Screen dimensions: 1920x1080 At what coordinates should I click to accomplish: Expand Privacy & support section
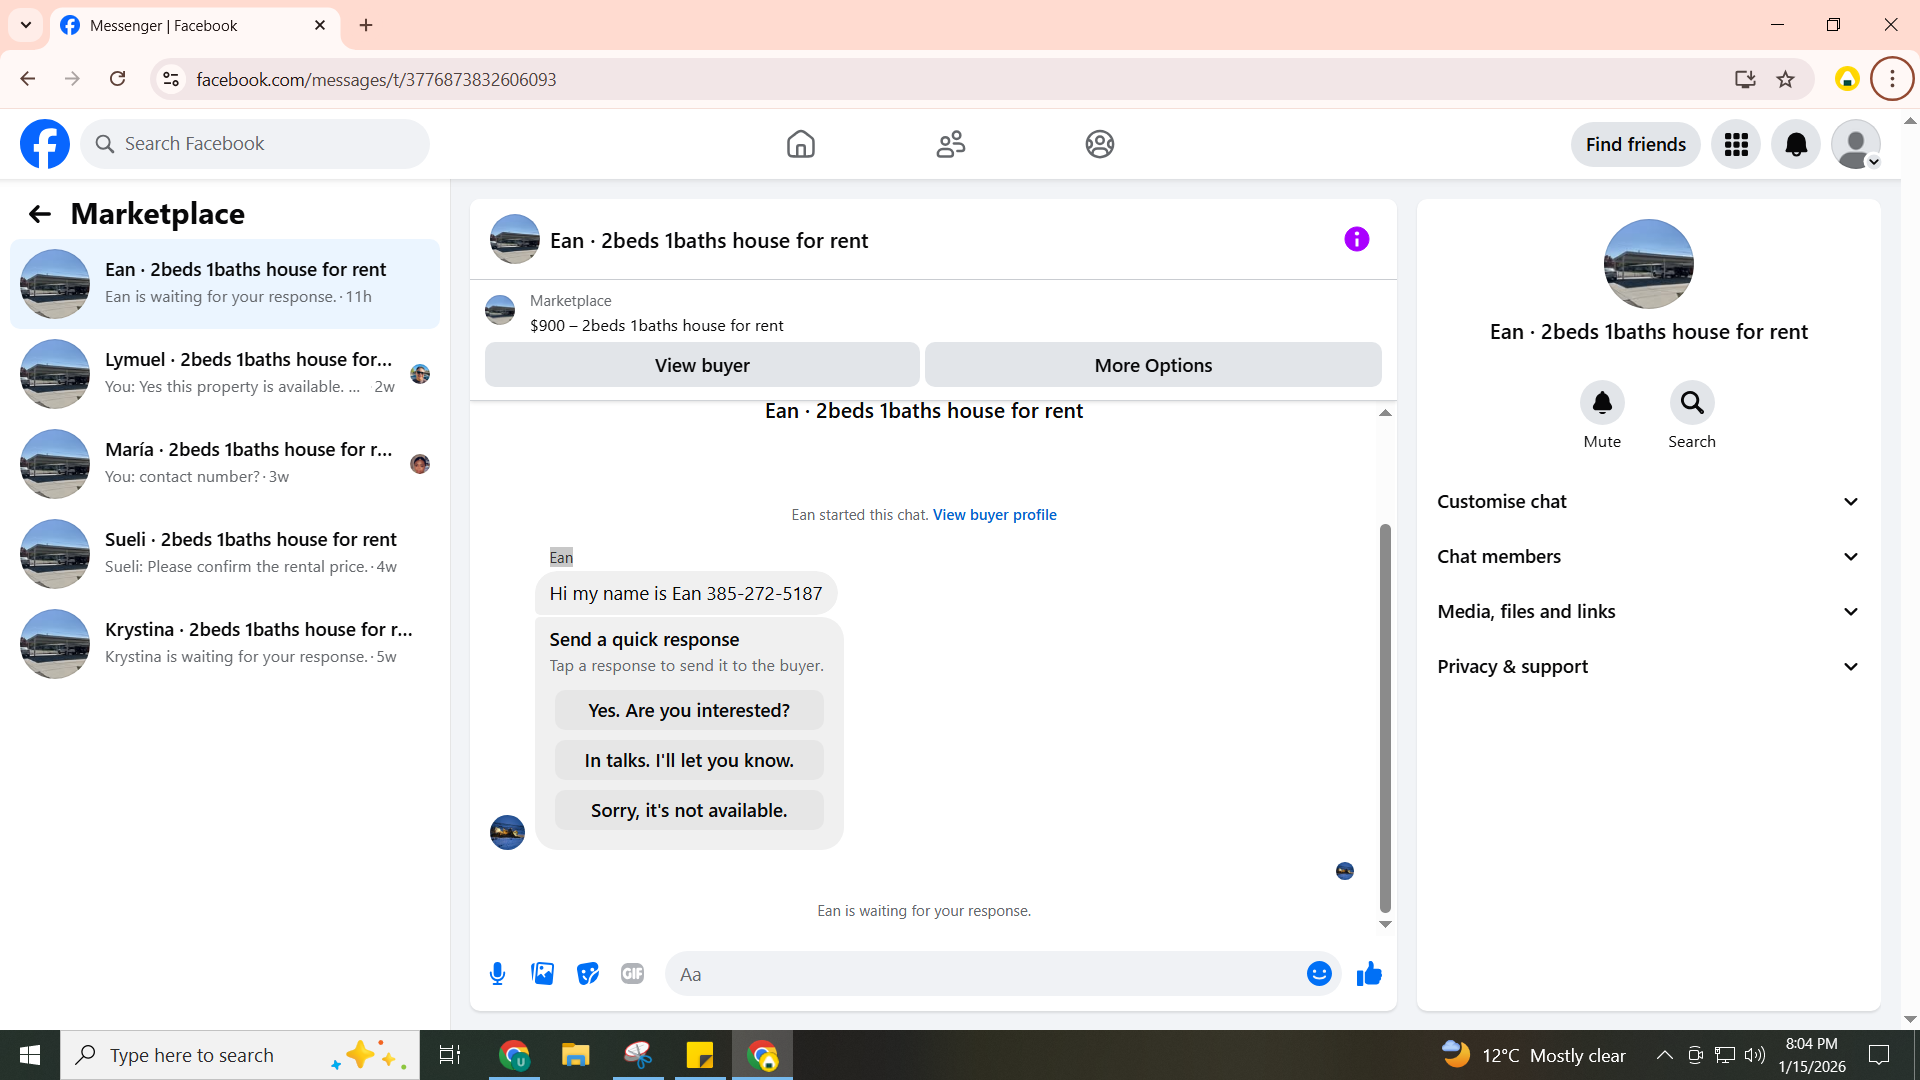(1648, 667)
